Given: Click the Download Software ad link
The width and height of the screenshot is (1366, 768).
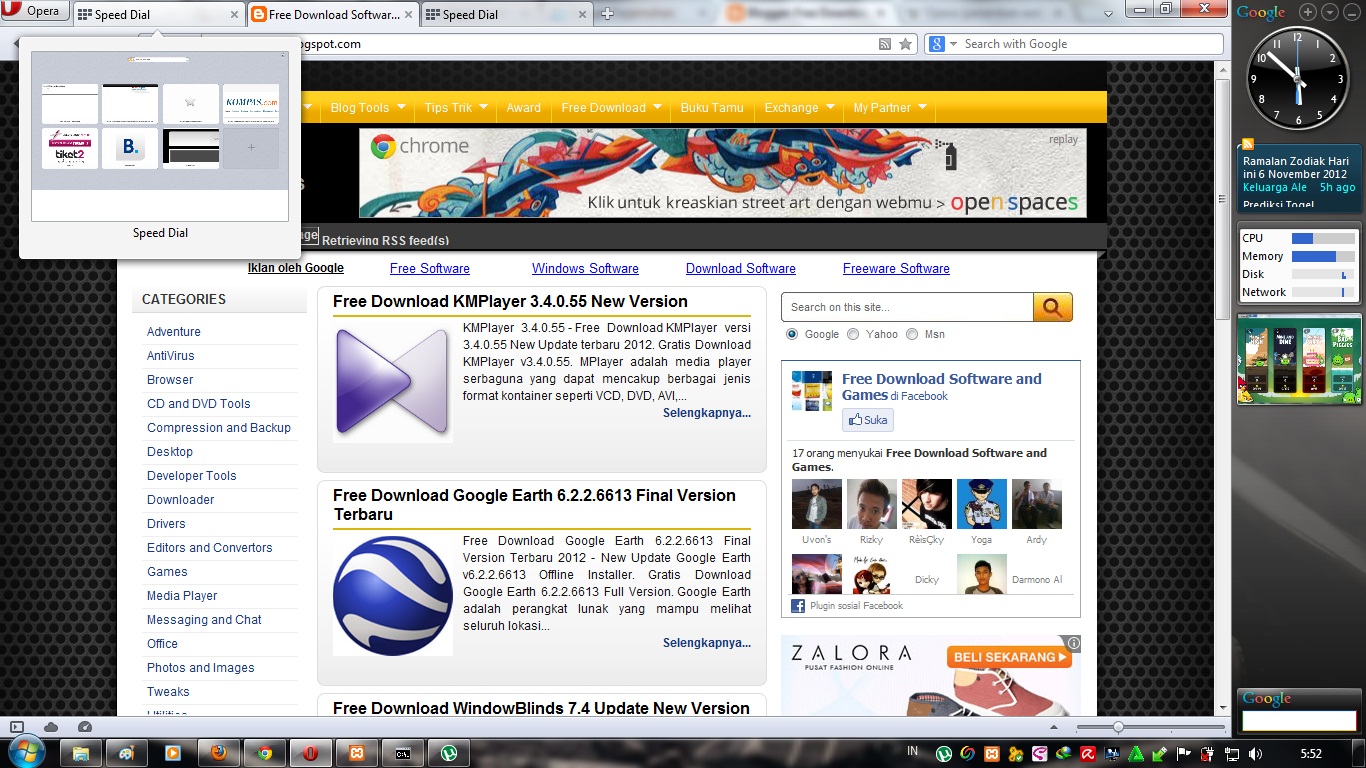Looking at the screenshot, I should (x=741, y=268).
